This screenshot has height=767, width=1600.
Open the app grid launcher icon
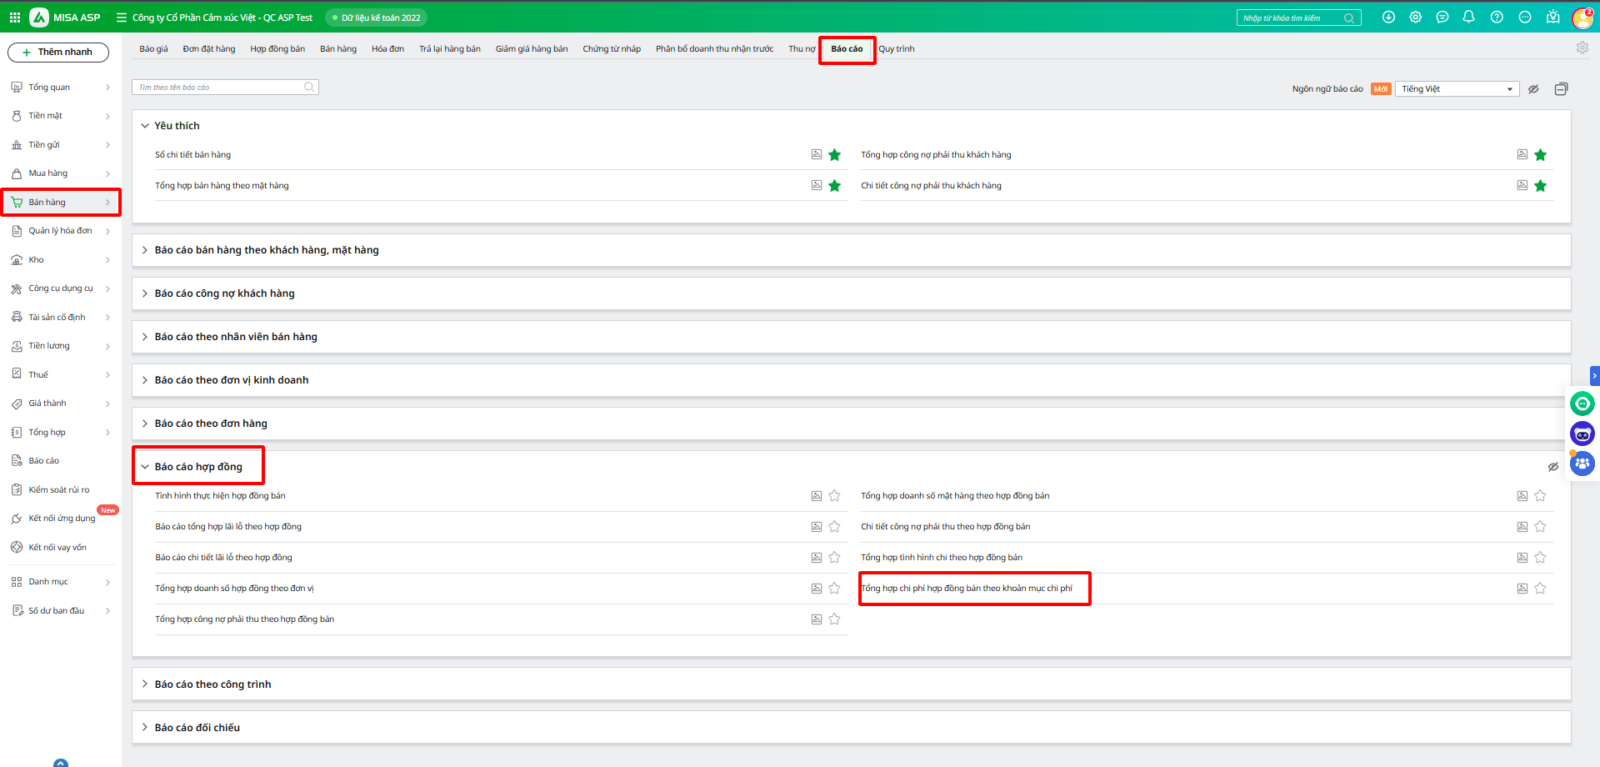point(15,17)
